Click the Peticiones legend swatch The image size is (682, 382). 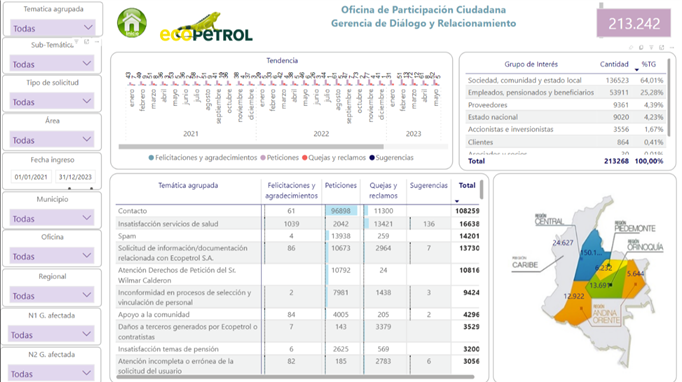coord(263,157)
